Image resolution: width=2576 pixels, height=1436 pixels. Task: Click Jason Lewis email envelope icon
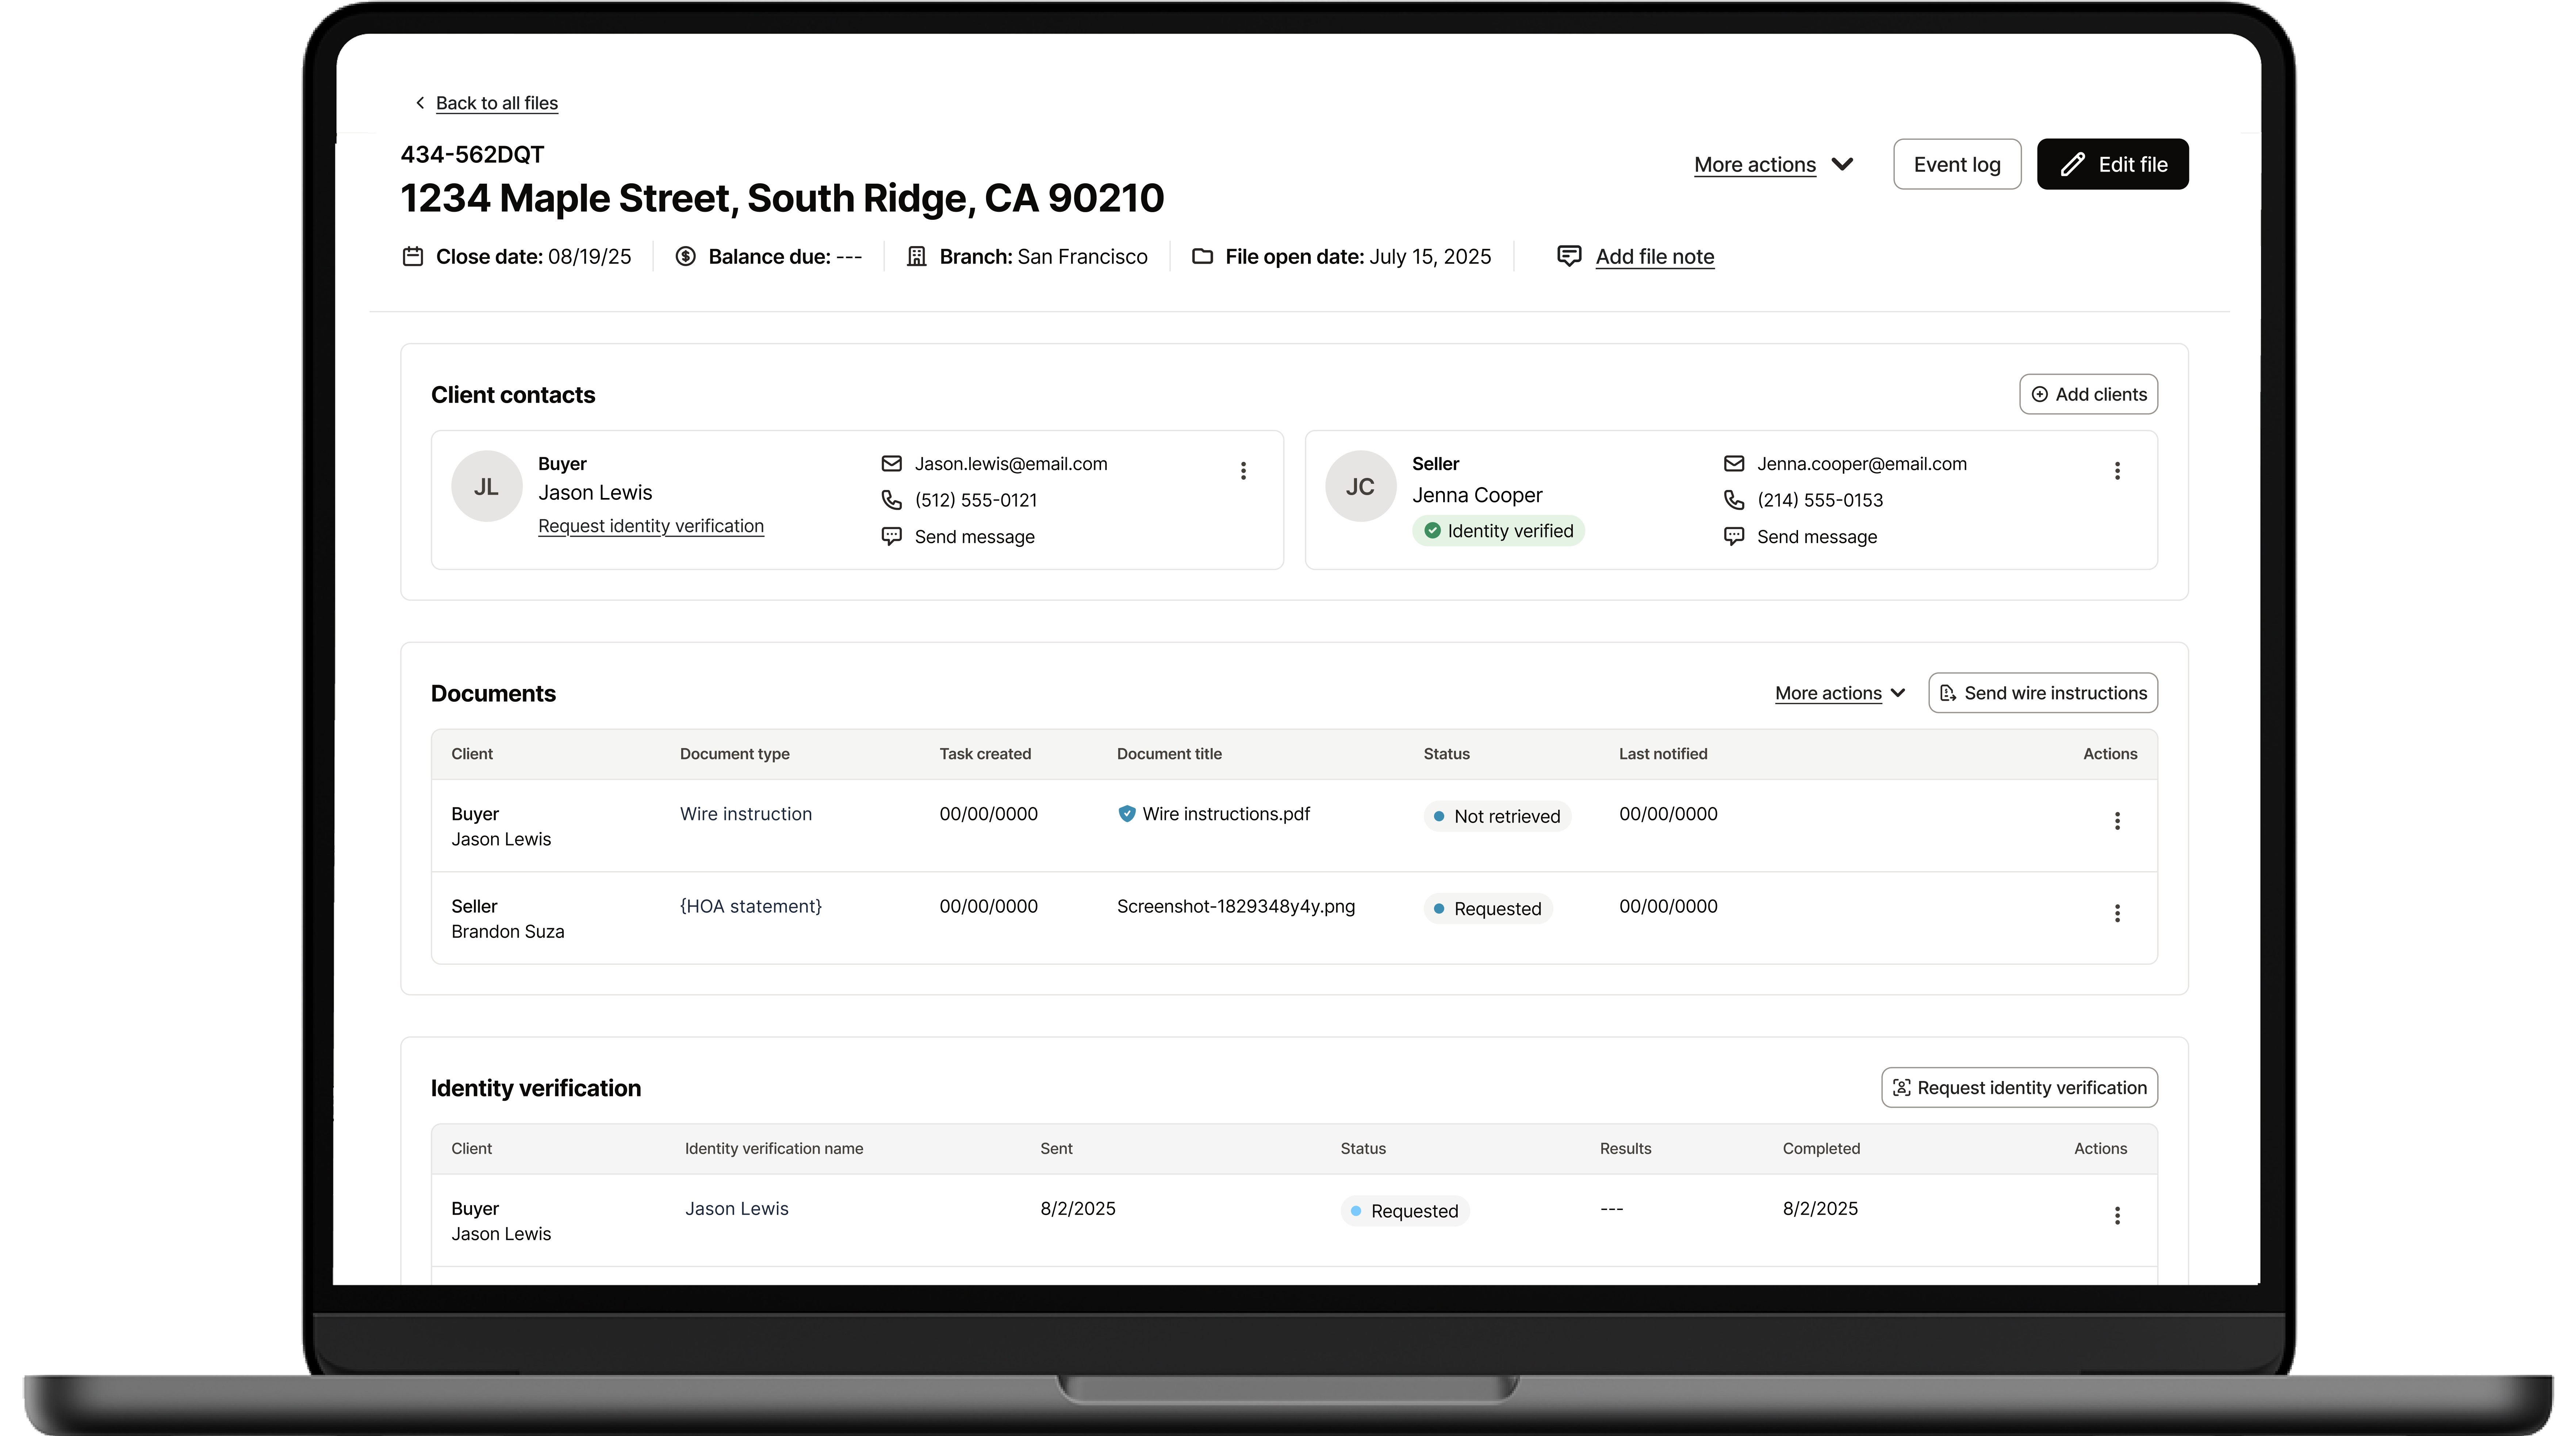(x=891, y=464)
